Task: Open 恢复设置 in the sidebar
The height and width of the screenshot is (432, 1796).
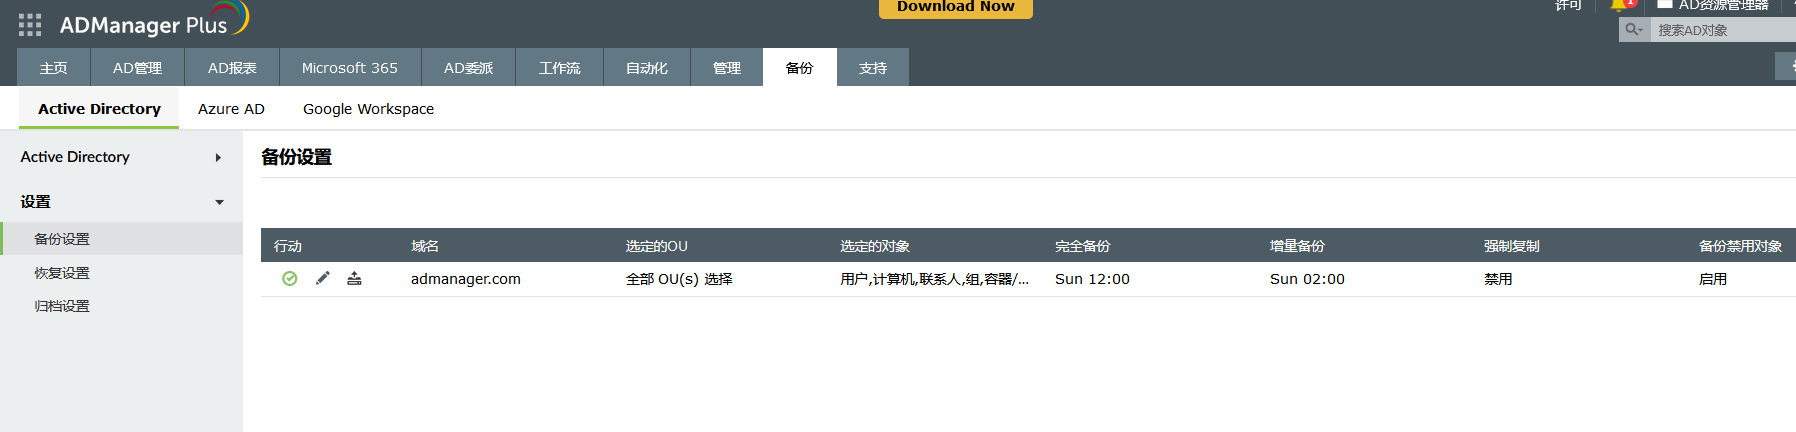Action: (x=62, y=273)
